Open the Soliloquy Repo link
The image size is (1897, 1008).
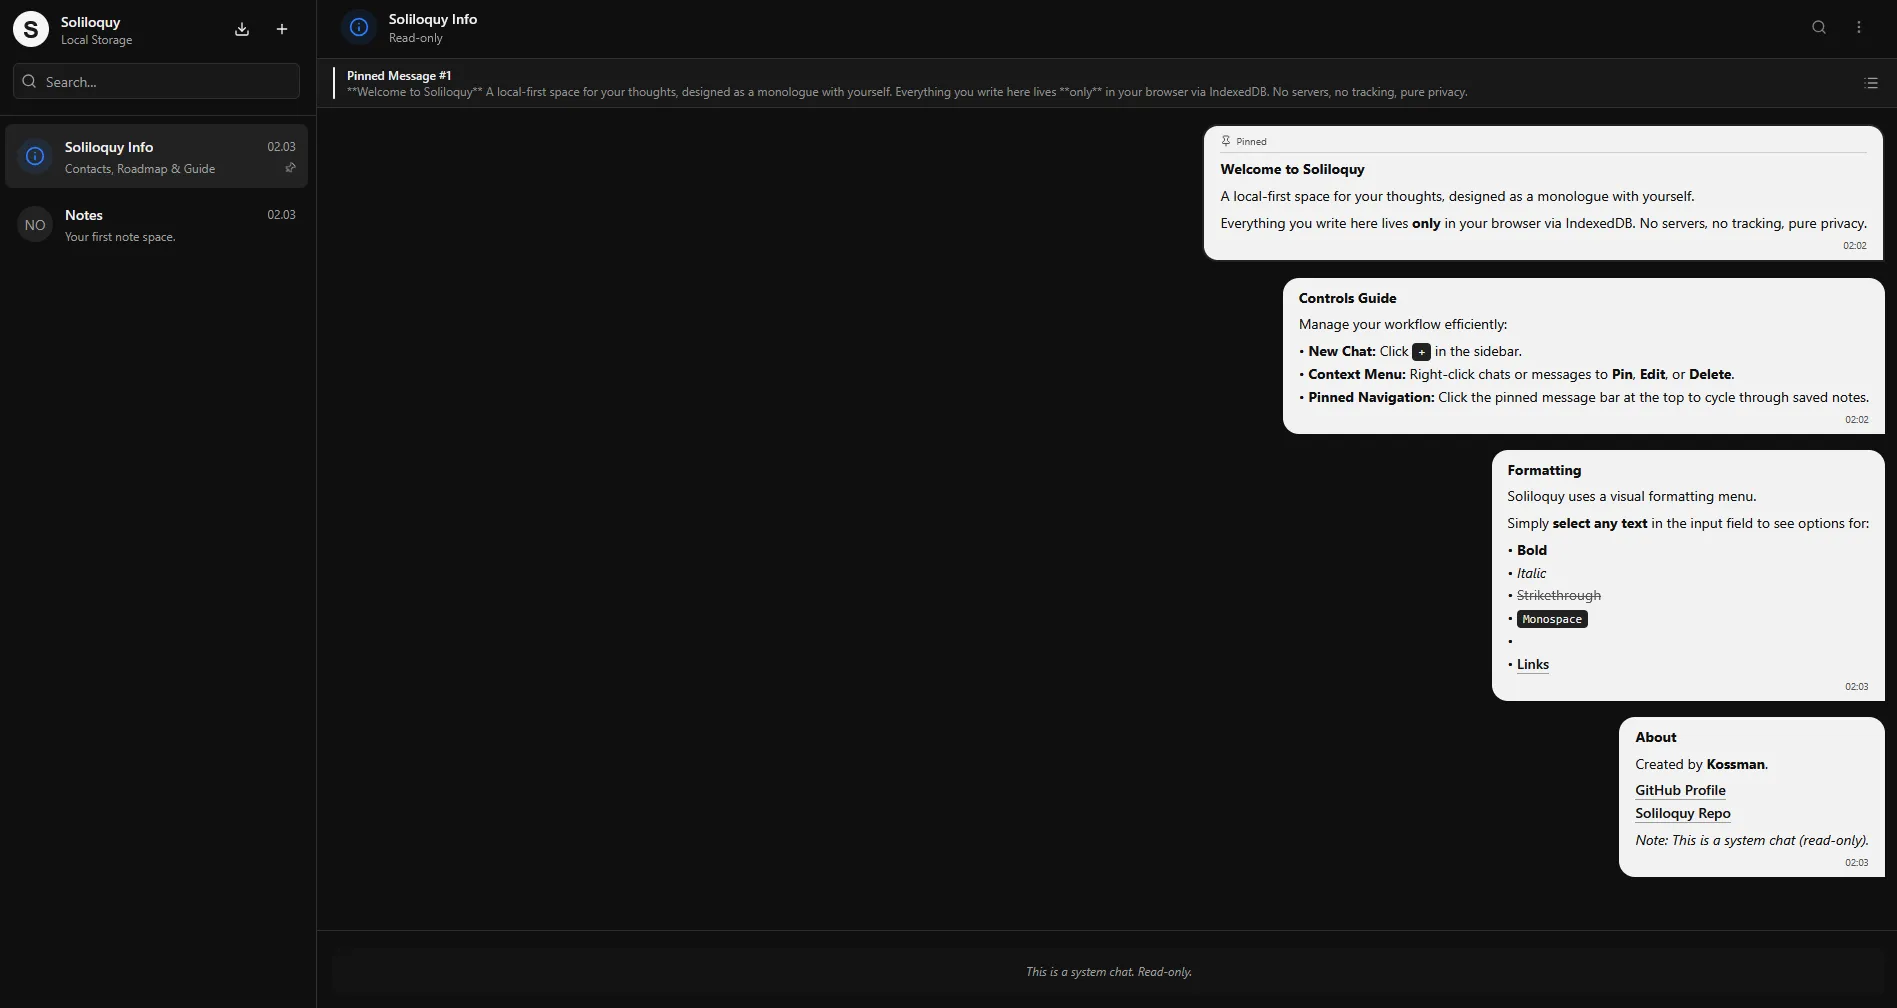(x=1682, y=813)
